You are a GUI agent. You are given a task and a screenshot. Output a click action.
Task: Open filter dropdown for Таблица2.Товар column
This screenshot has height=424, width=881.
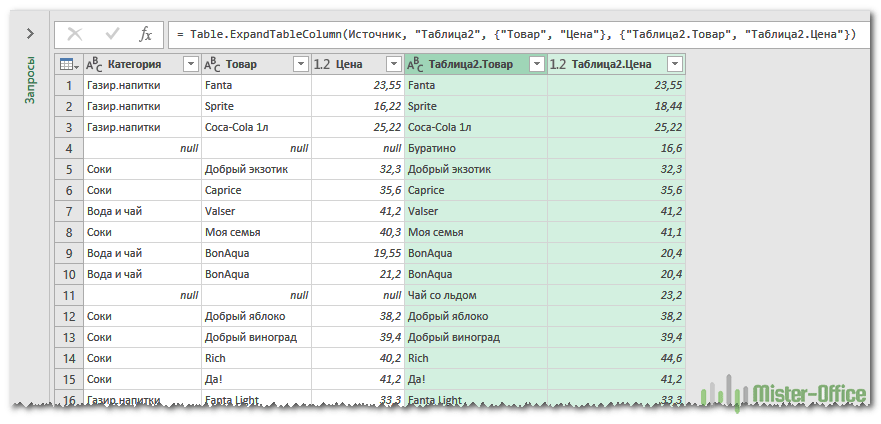tap(537, 64)
